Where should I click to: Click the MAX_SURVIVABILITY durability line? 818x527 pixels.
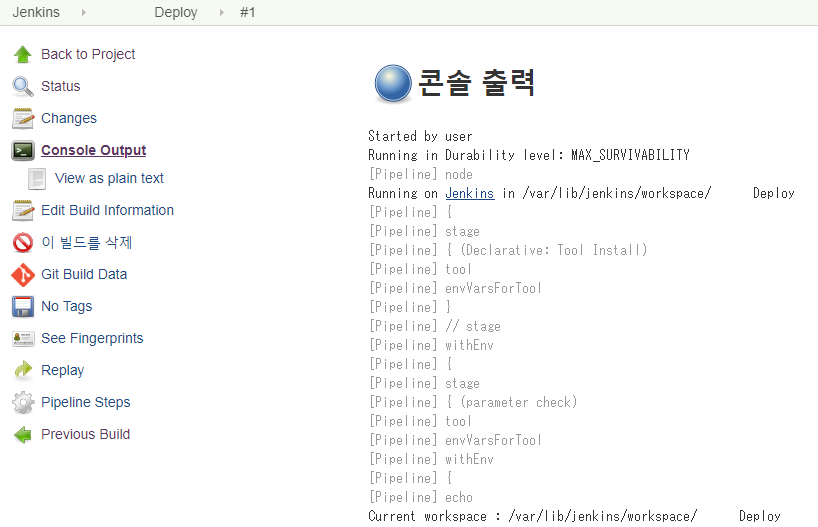tap(529, 155)
